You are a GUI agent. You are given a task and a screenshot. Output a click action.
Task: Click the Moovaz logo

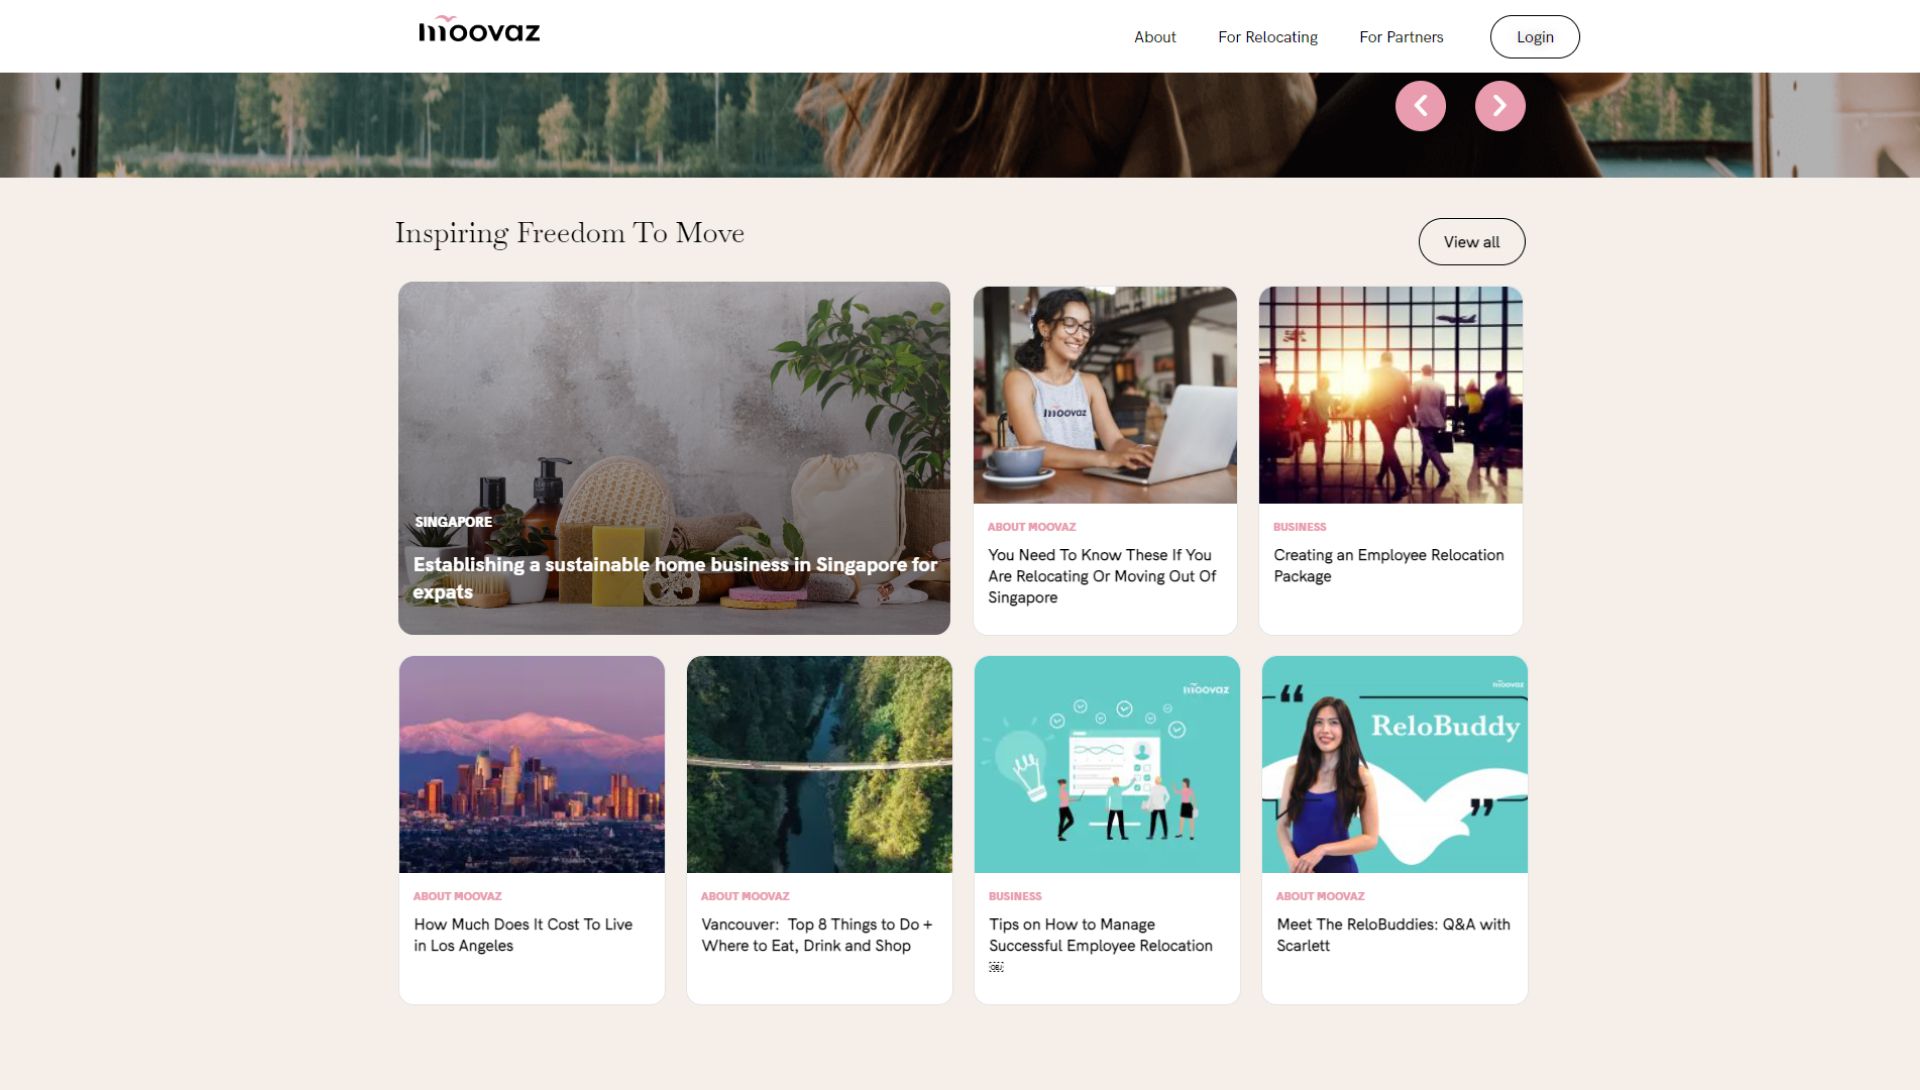point(478,31)
